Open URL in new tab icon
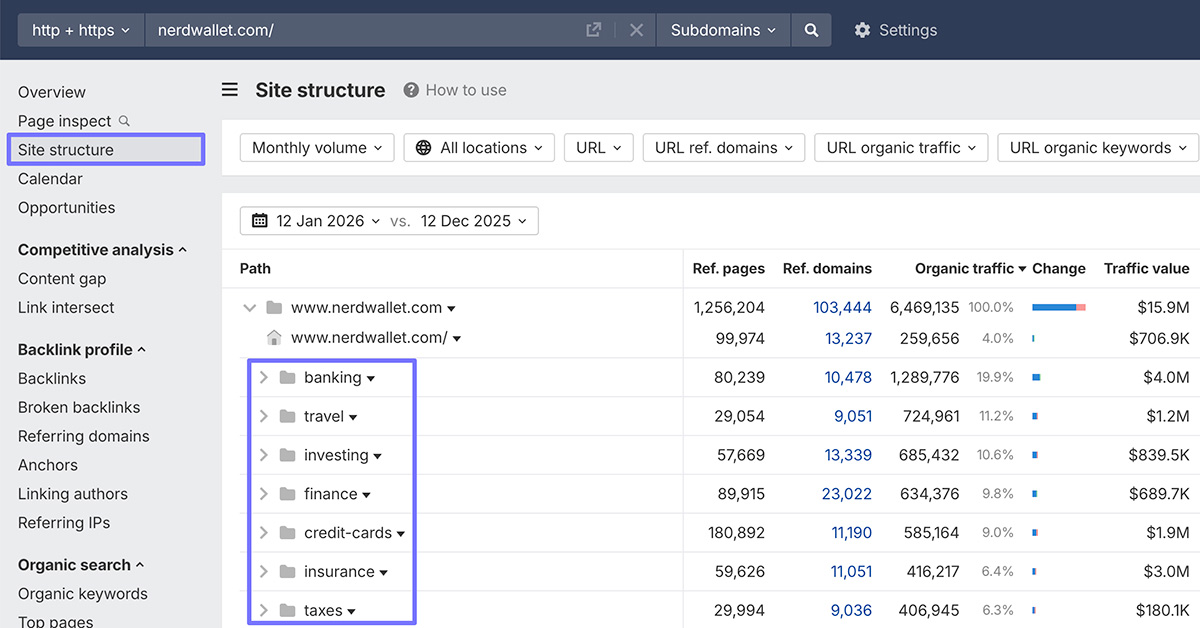1200x628 pixels. [x=593, y=30]
